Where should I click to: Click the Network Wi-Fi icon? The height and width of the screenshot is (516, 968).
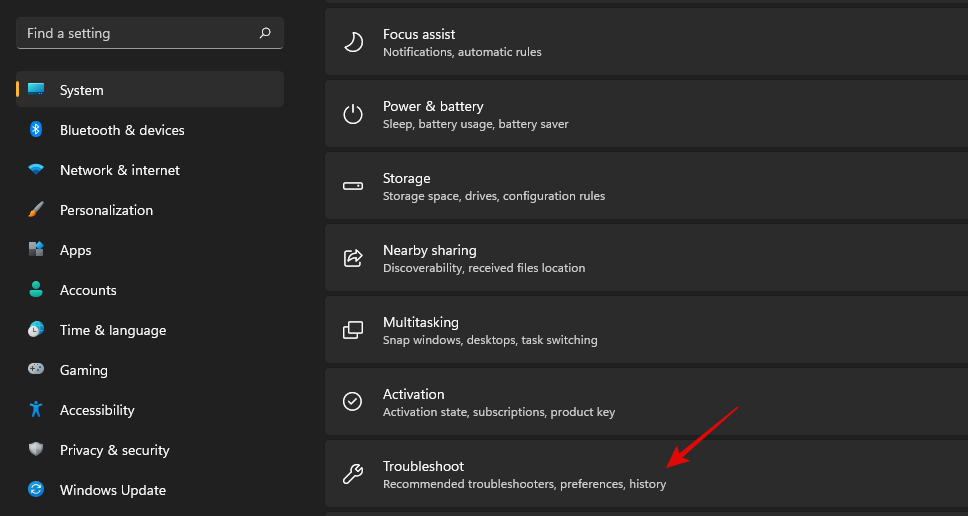(x=36, y=170)
